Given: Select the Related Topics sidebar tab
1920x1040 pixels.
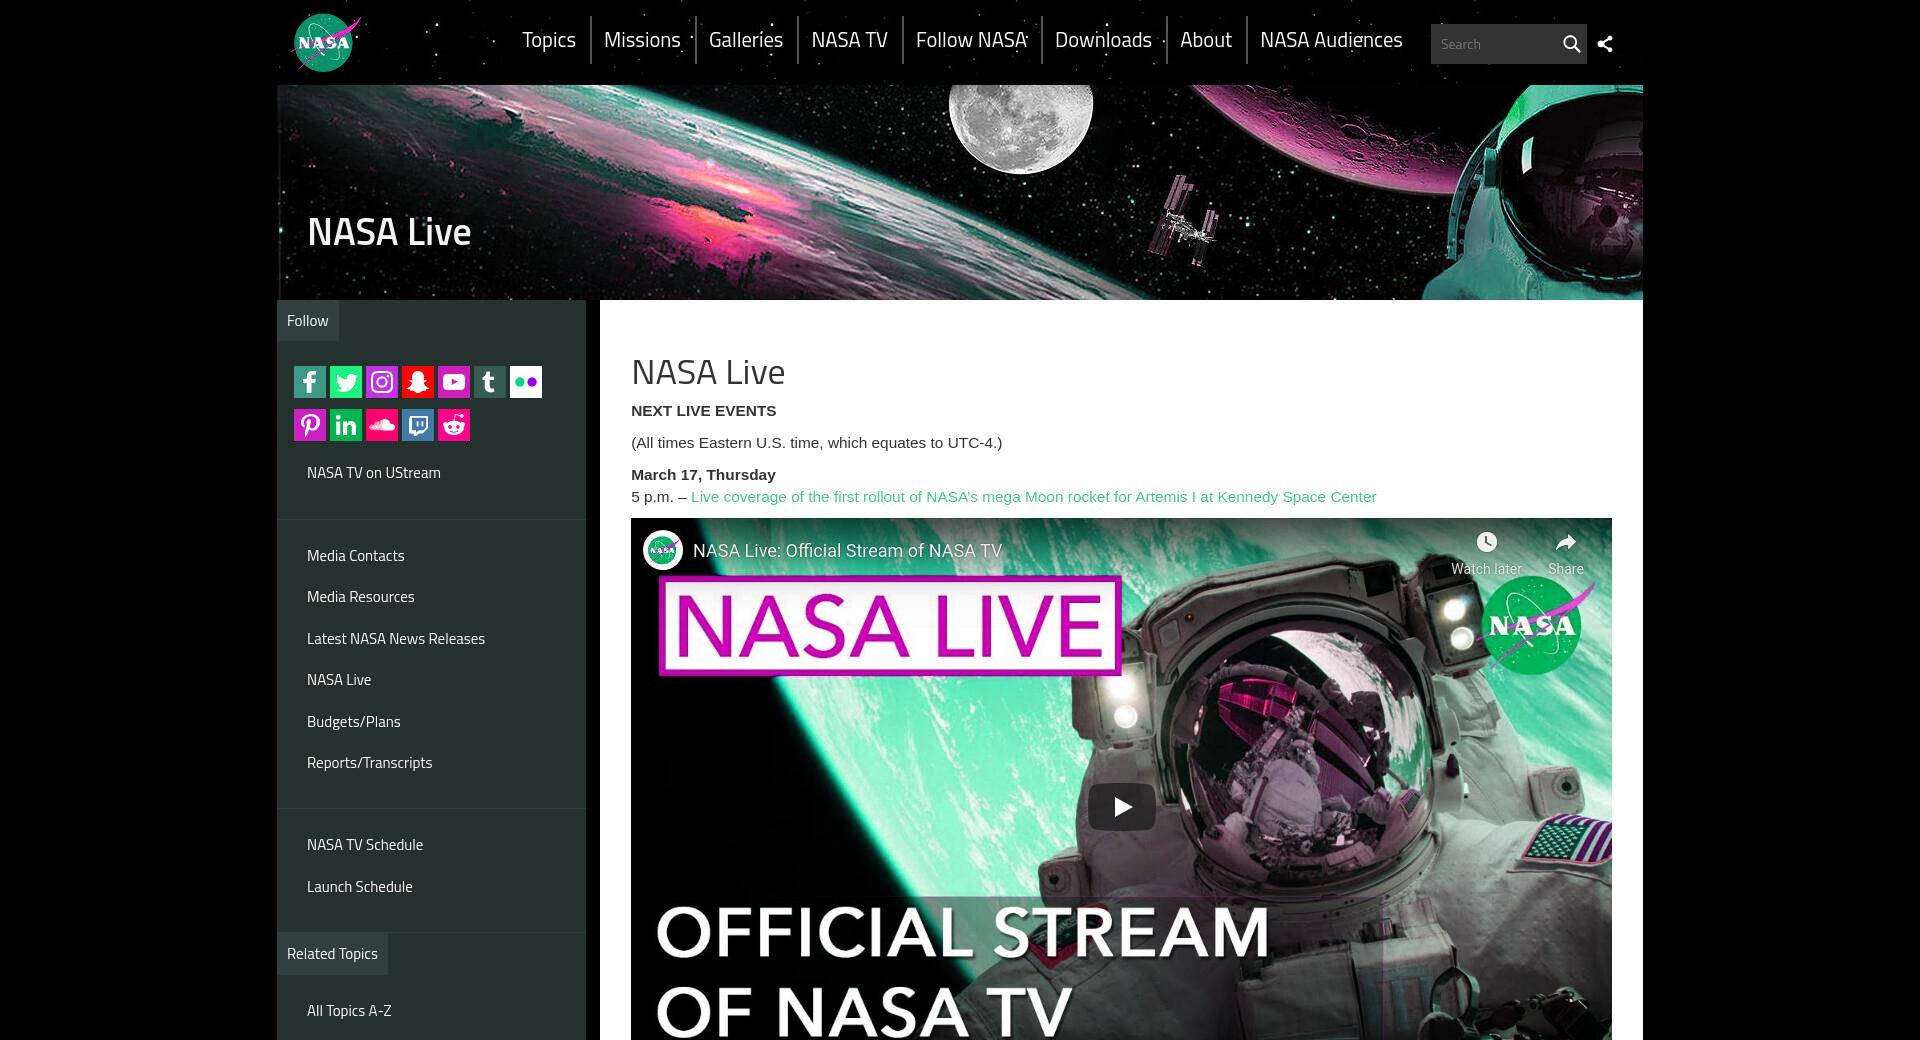Looking at the screenshot, I should pyautogui.click(x=332, y=954).
